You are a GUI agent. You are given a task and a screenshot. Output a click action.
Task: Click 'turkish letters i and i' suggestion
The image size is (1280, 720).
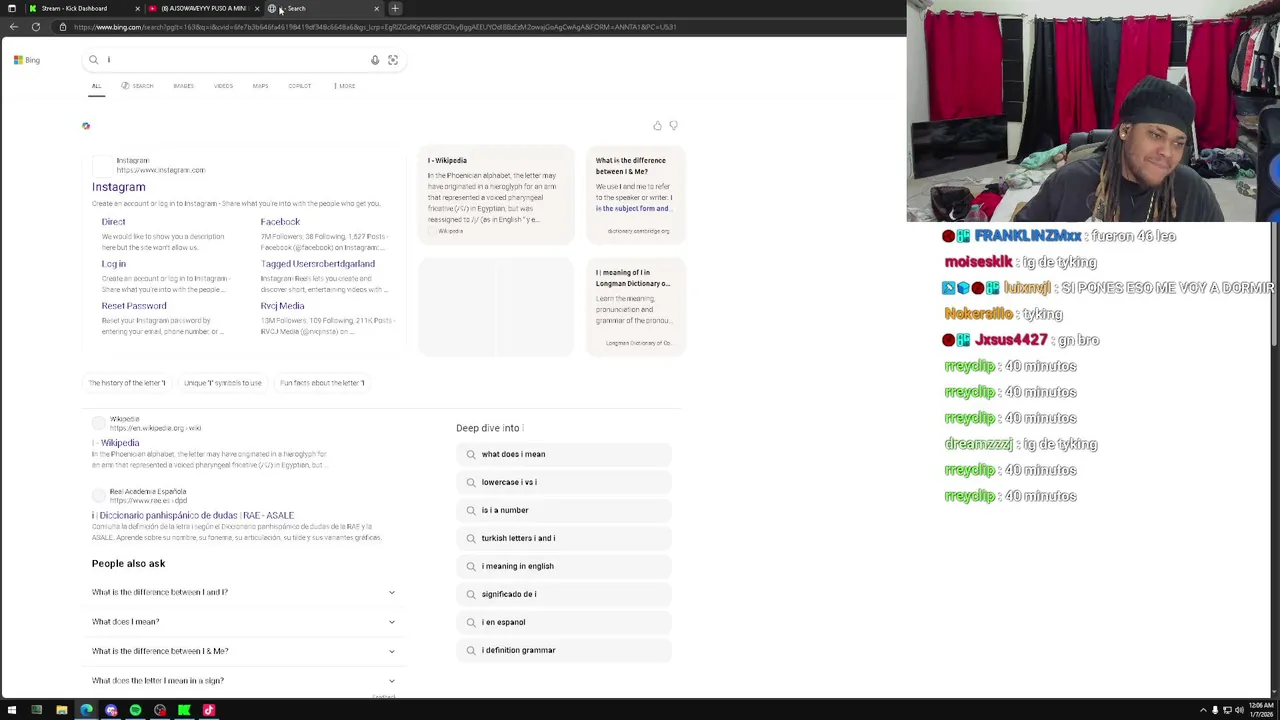[564, 538]
